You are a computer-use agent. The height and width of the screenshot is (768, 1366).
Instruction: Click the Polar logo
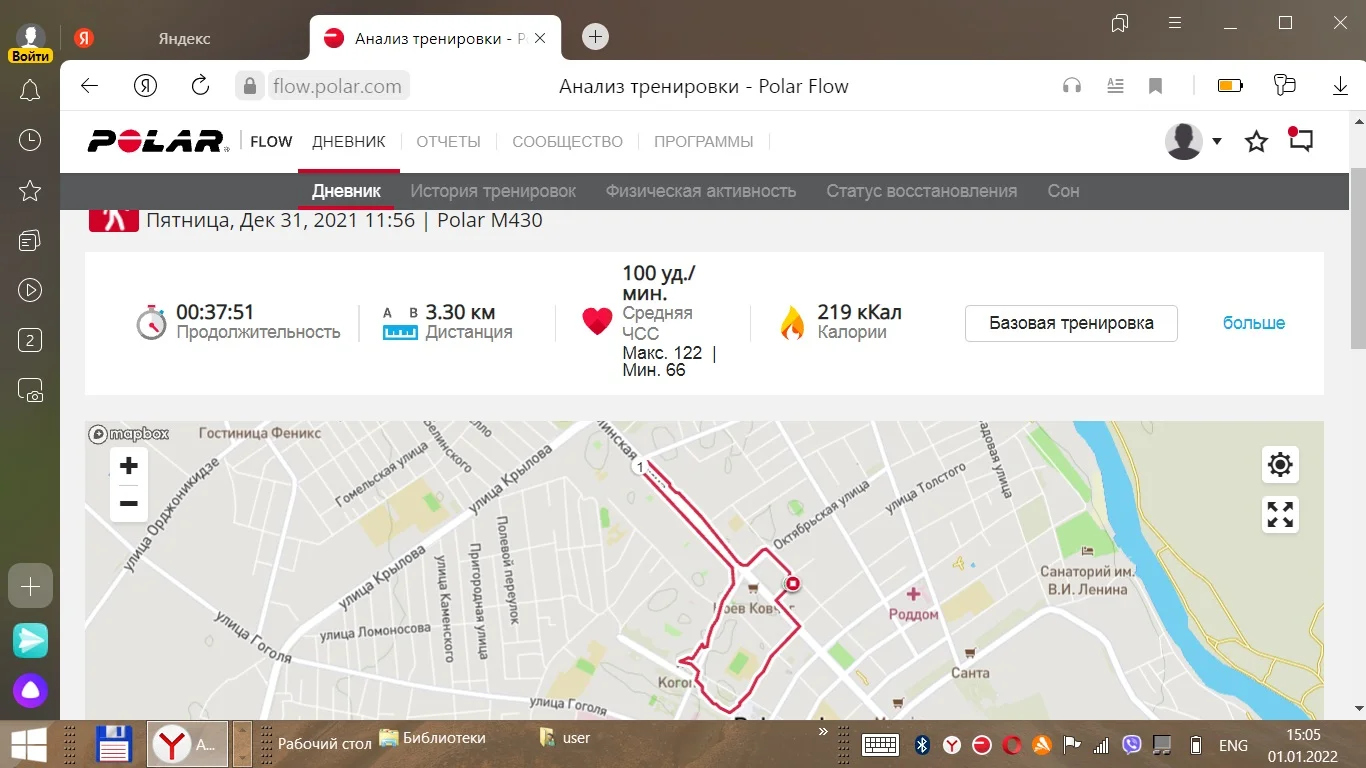pyautogui.click(x=158, y=142)
